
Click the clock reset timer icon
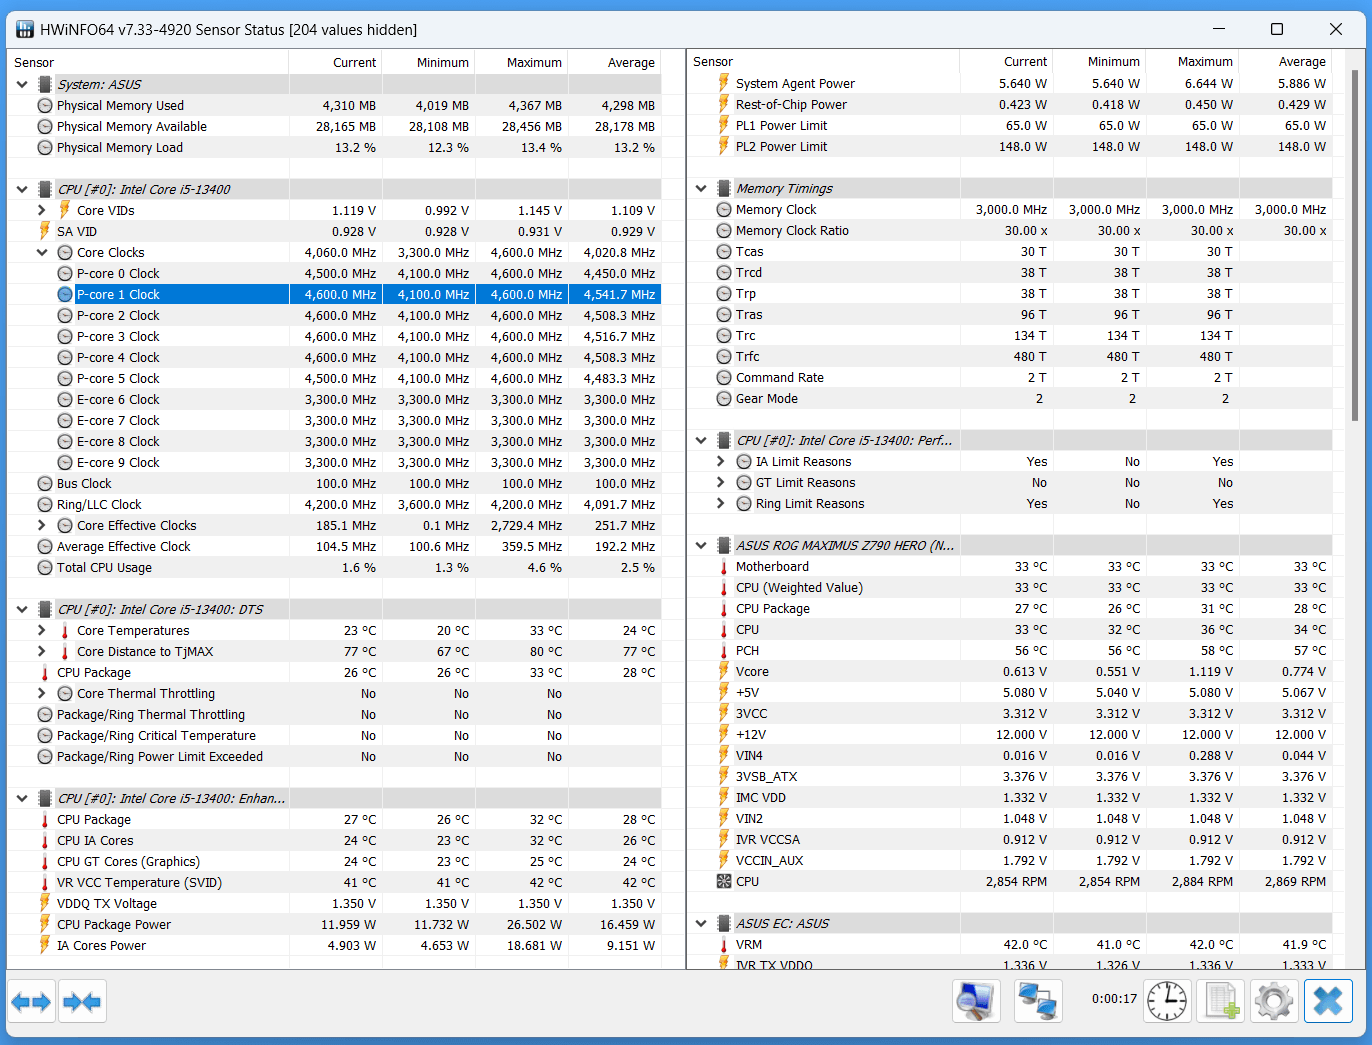coord(1166,1000)
